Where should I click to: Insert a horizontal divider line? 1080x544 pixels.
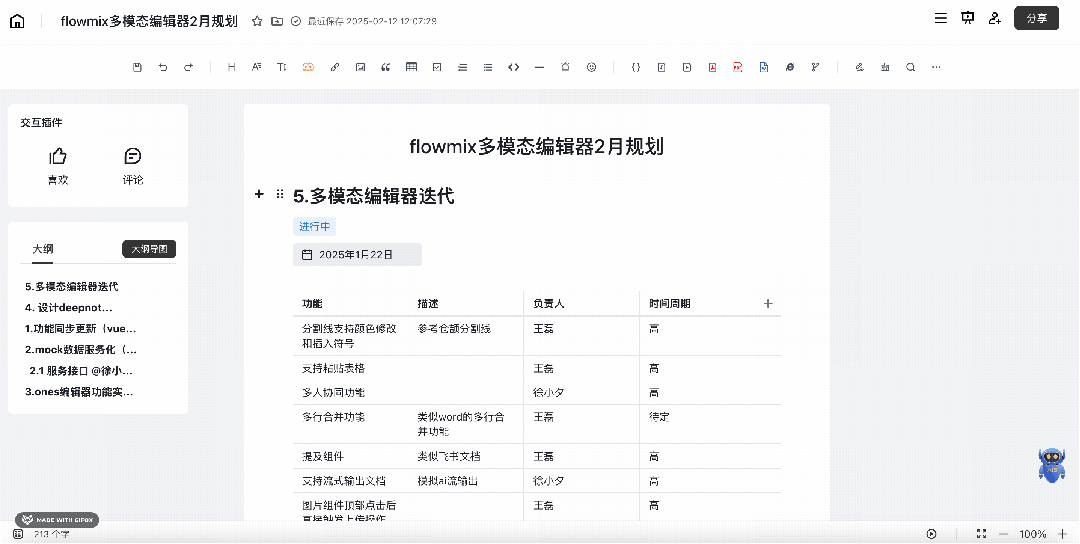(x=539, y=67)
